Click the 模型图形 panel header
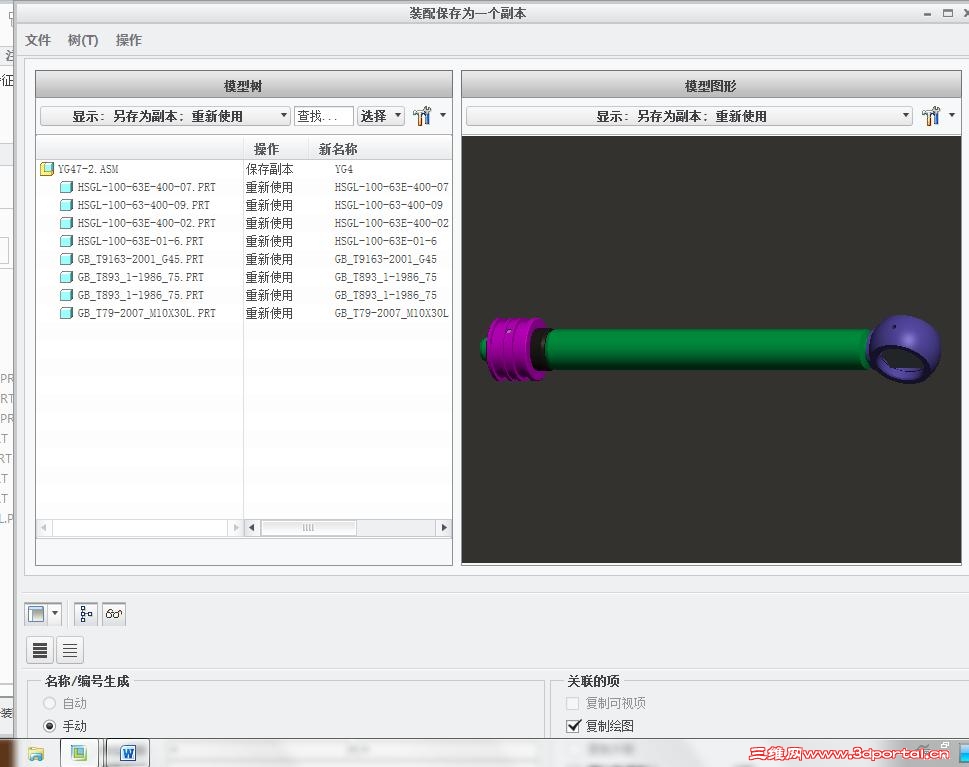Viewport: 969px width, 767px height. 711,85
